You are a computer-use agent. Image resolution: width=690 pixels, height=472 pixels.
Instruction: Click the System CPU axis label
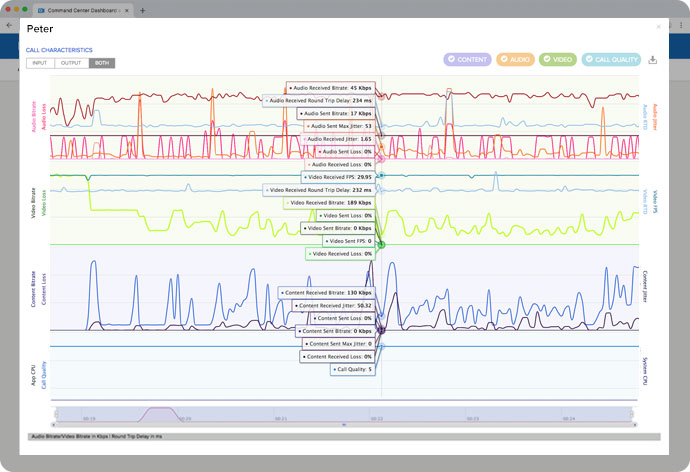[x=645, y=371]
